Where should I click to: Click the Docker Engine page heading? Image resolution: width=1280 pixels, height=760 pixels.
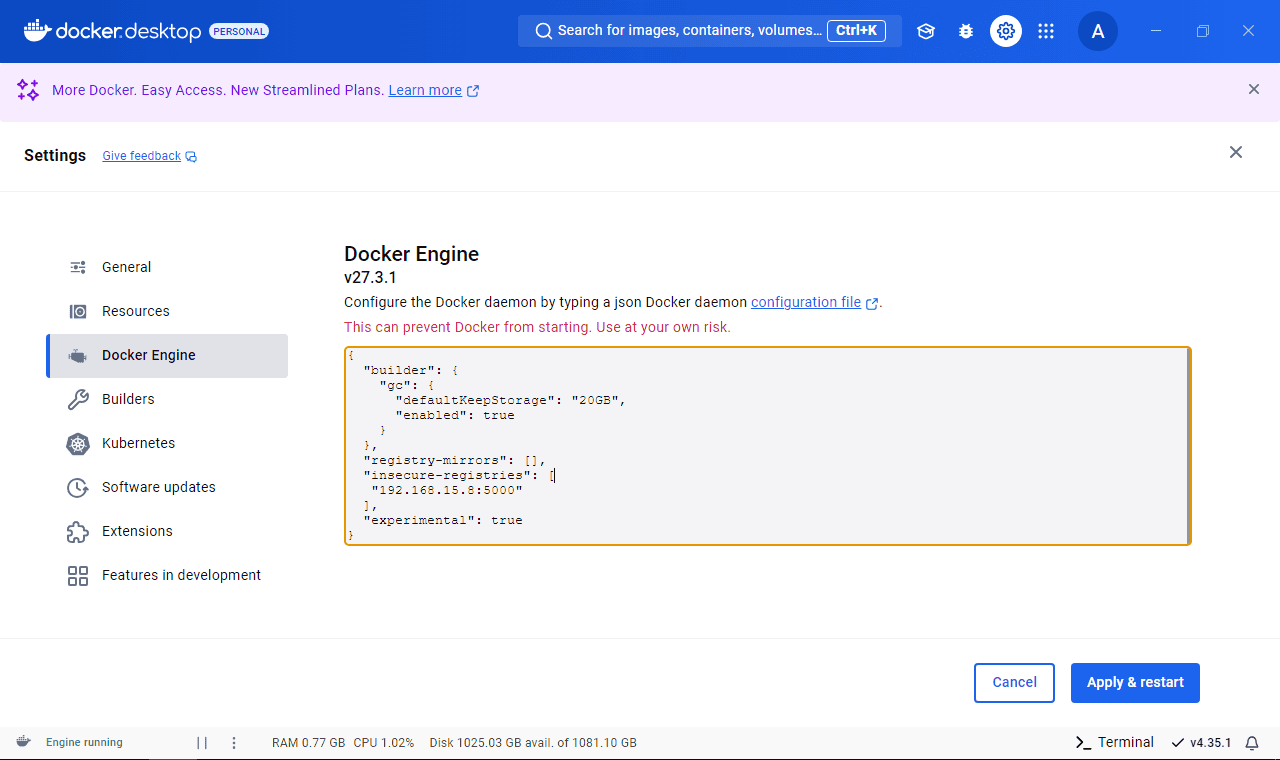click(411, 254)
